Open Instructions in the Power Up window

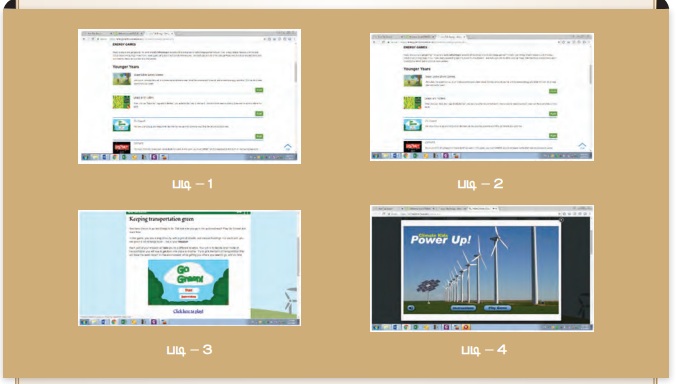[x=463, y=308]
